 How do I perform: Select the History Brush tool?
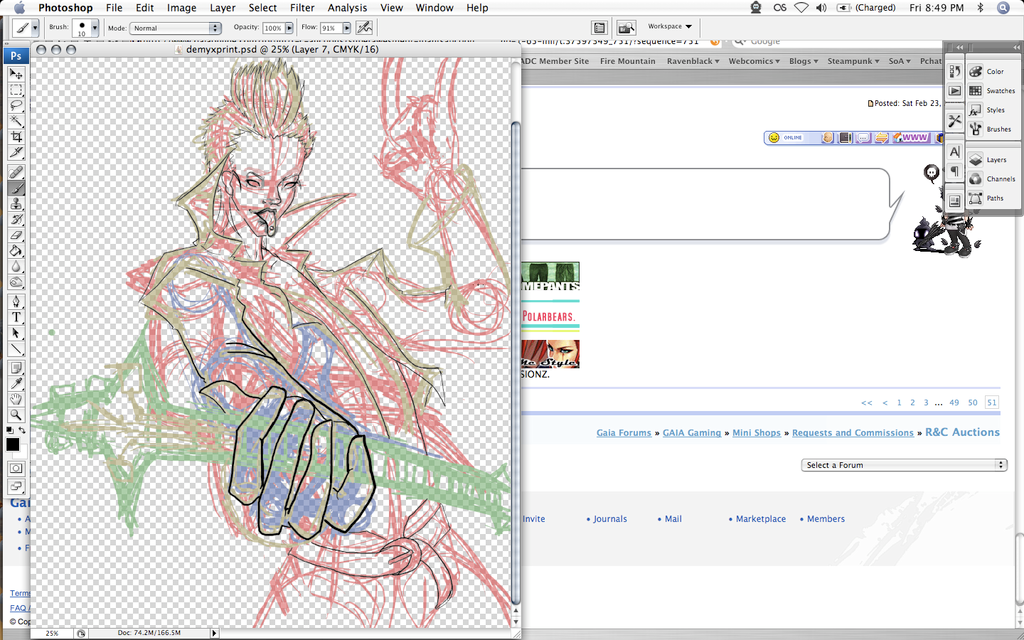click(x=16, y=219)
